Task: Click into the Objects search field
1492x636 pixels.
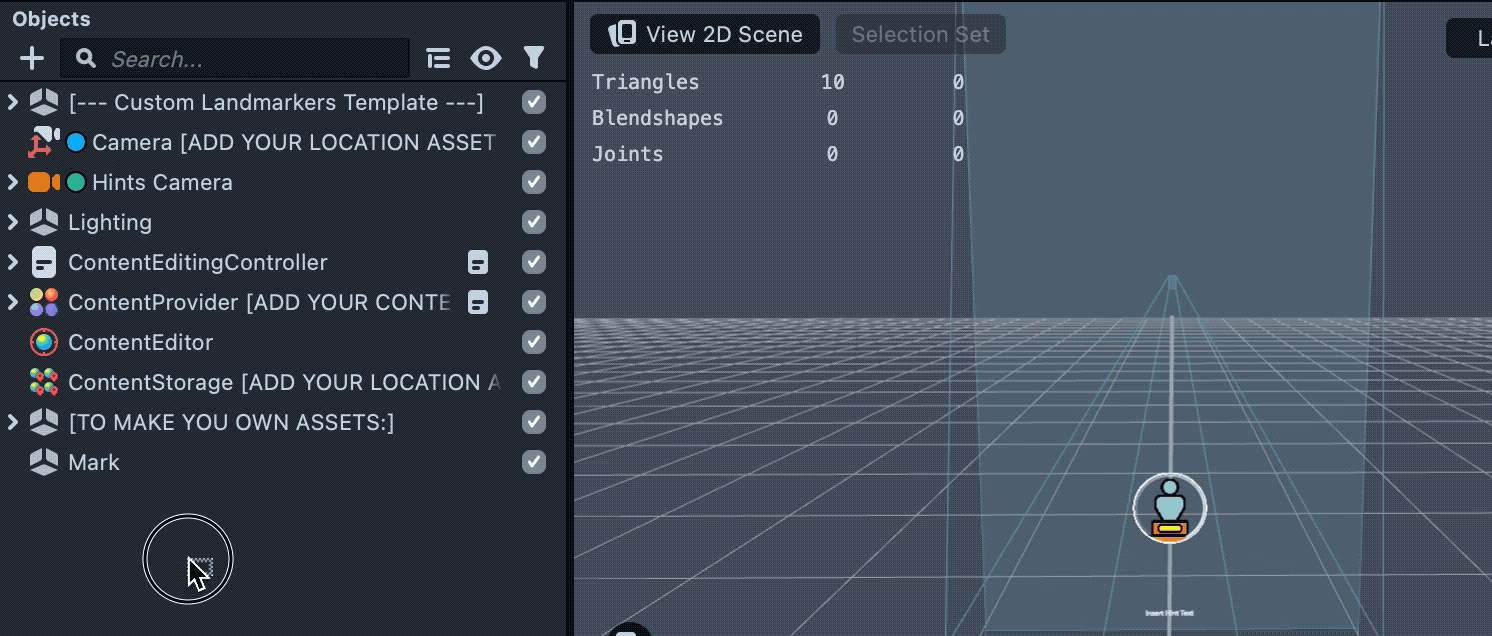Action: click(x=250, y=59)
